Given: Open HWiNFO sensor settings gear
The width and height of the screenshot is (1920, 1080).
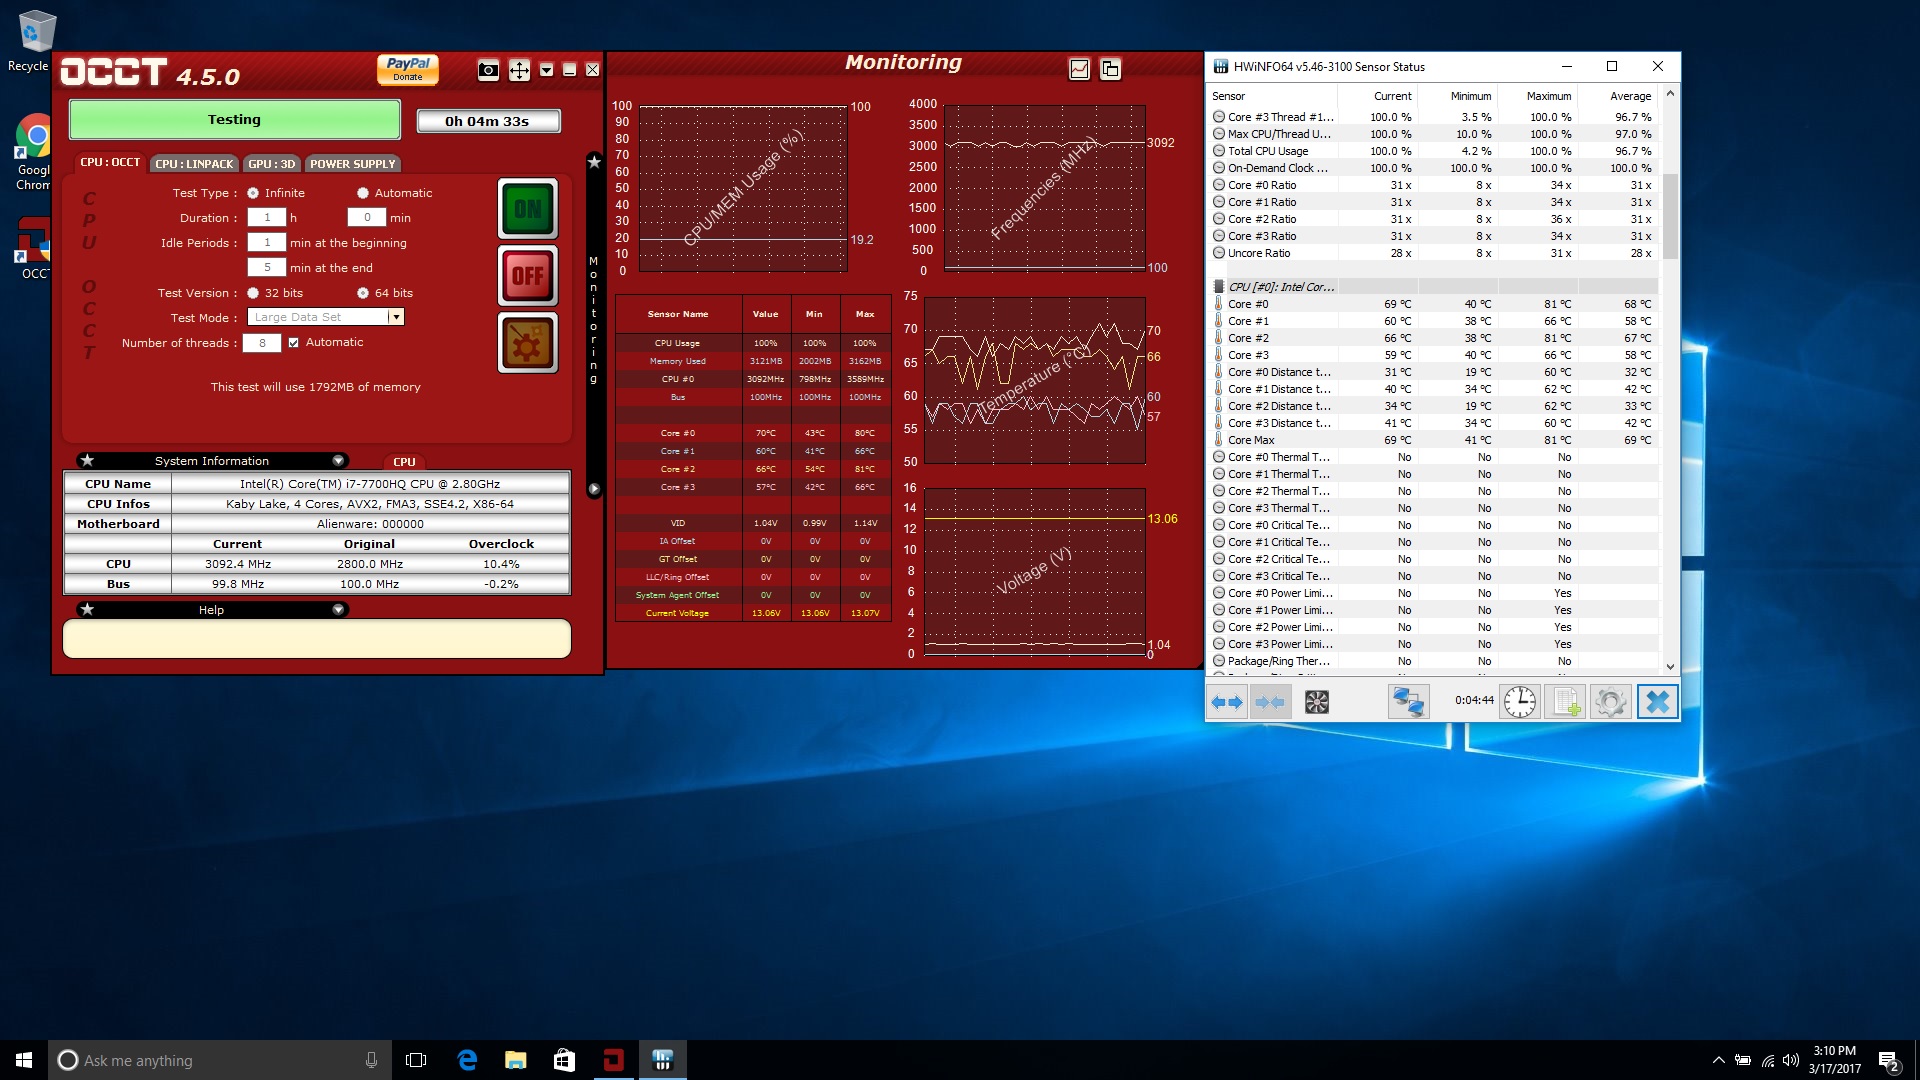Looking at the screenshot, I should click(1610, 702).
